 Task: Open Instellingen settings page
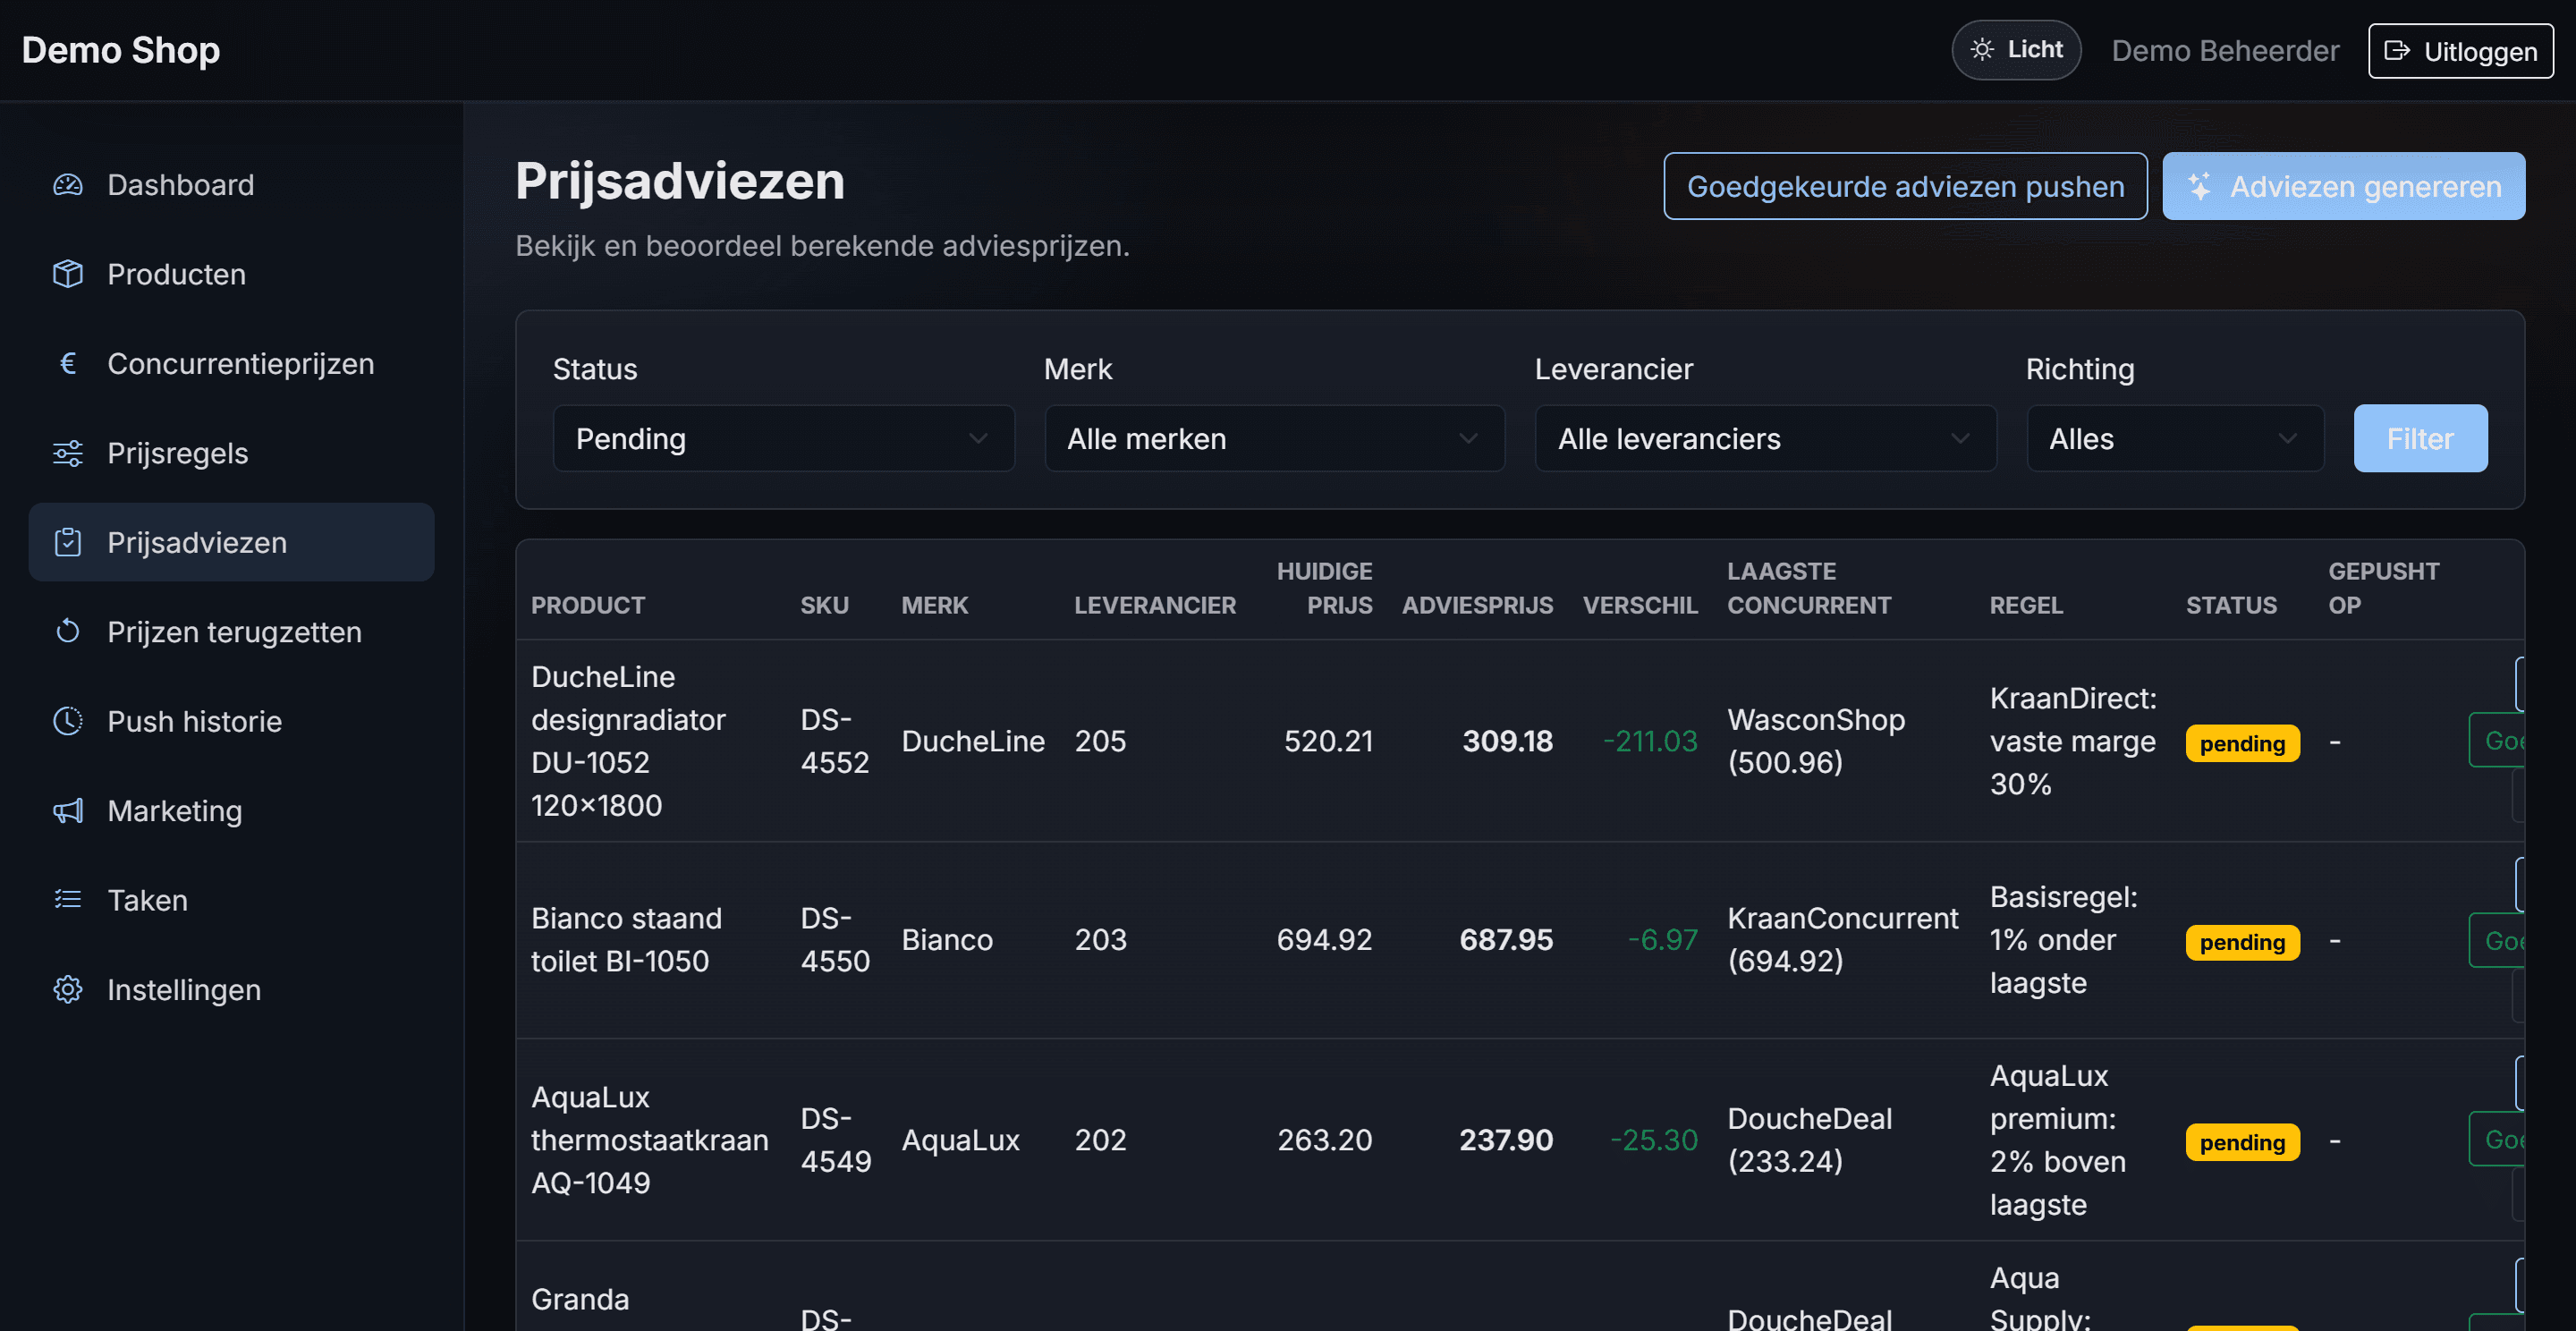tap(231, 990)
